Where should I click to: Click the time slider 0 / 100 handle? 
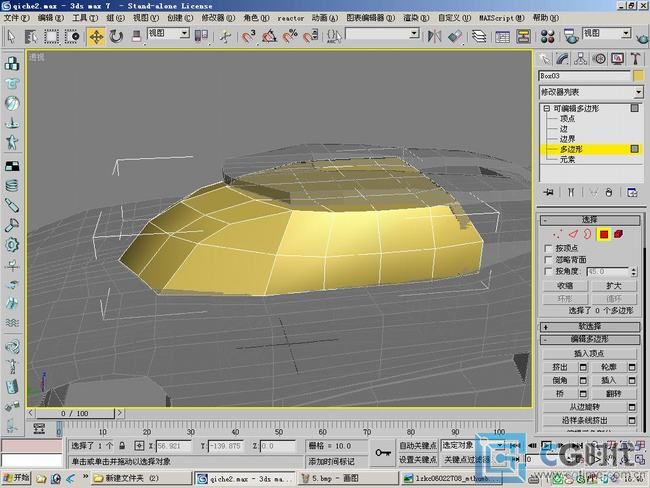pos(75,413)
